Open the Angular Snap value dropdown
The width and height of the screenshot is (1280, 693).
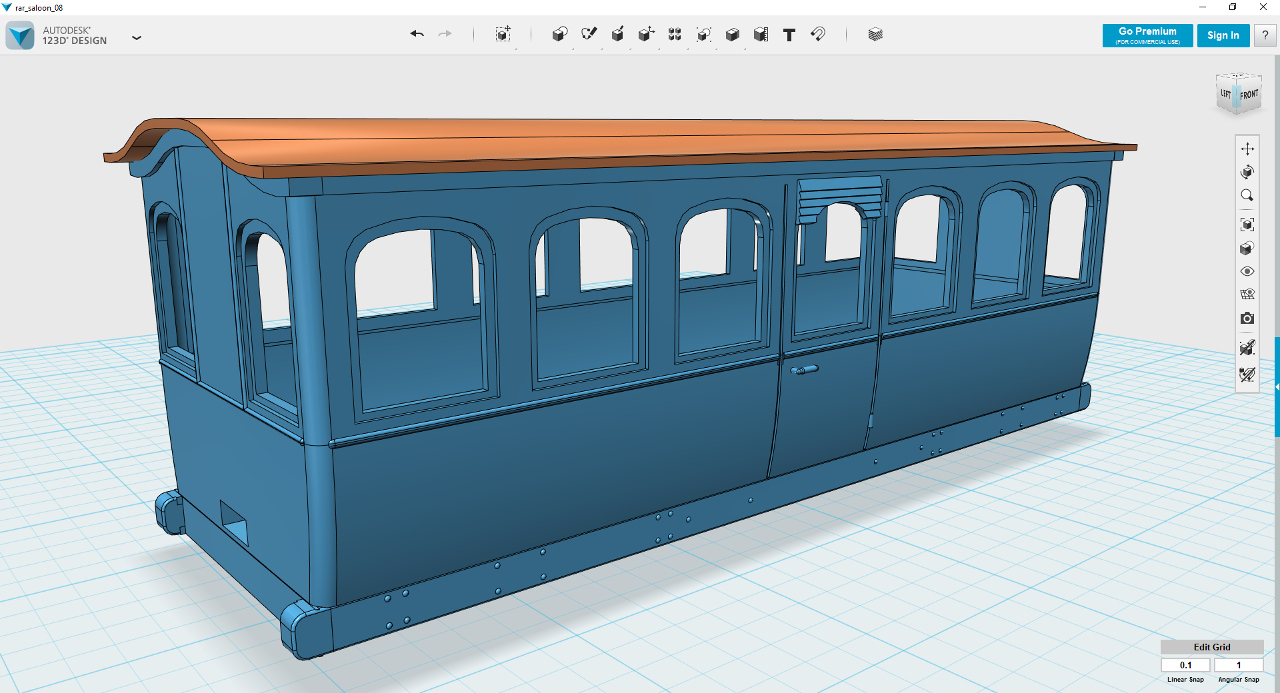point(1238,665)
